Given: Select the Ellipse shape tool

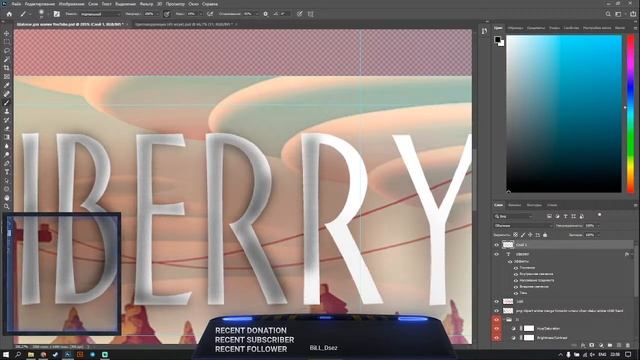Looking at the screenshot, I should (x=7, y=189).
